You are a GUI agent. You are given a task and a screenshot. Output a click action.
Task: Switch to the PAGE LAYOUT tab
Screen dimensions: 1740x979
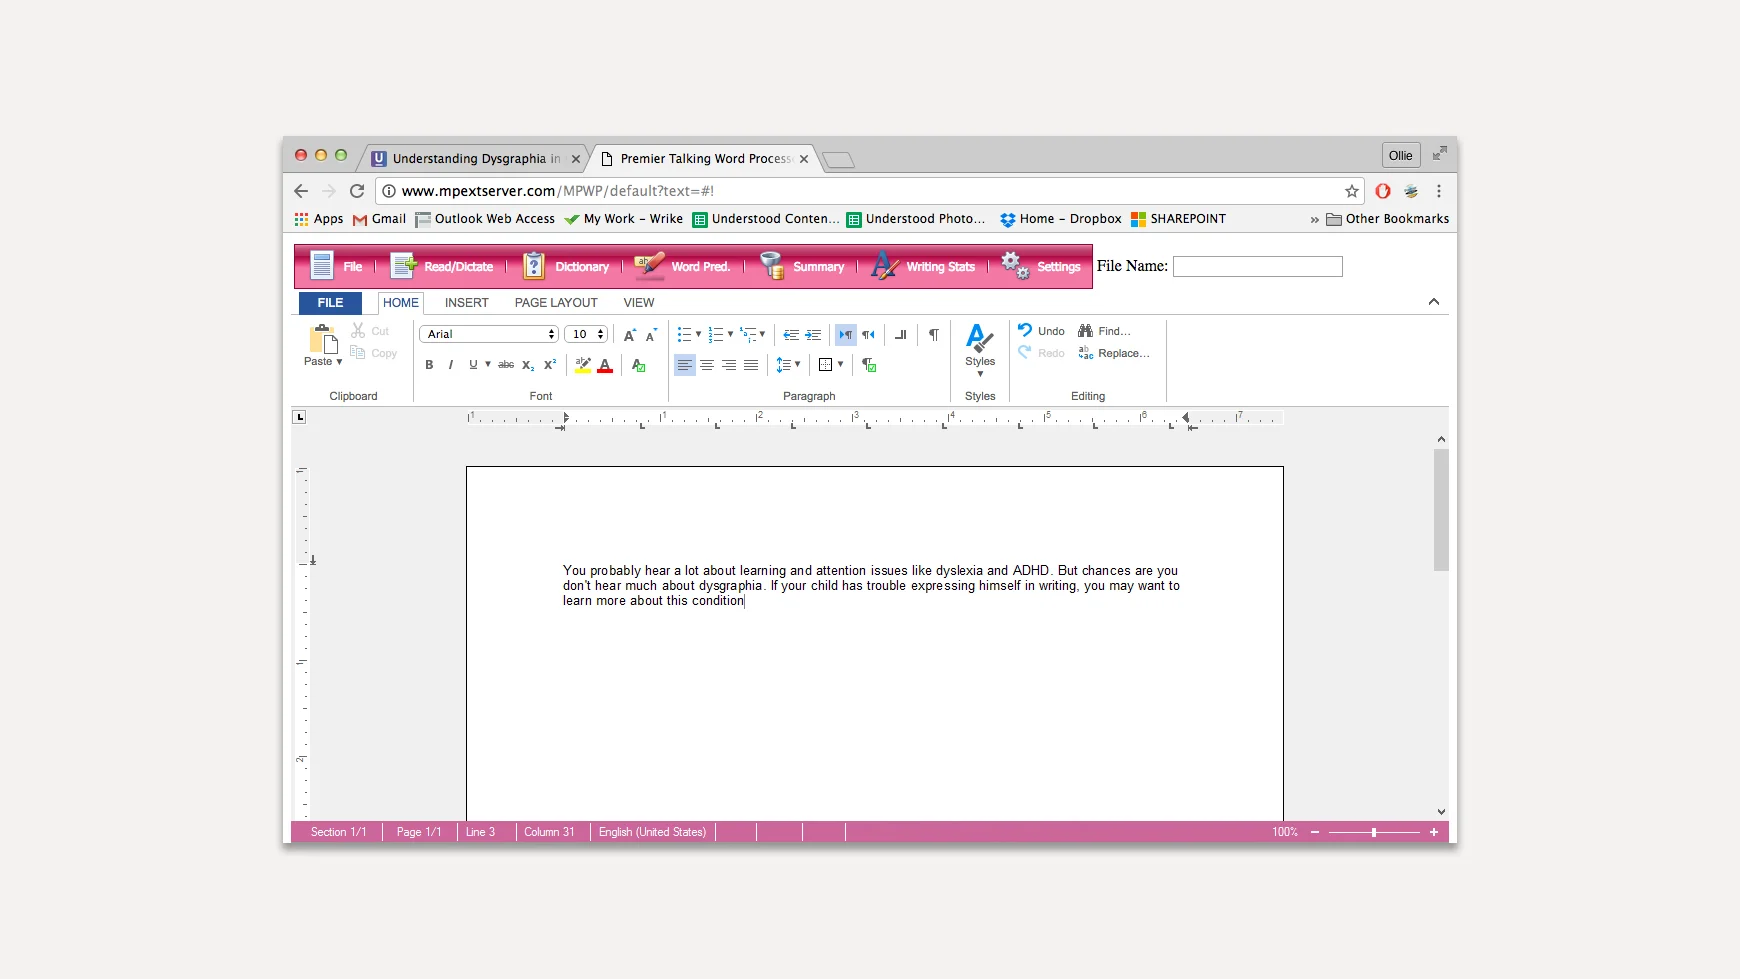pyautogui.click(x=556, y=303)
